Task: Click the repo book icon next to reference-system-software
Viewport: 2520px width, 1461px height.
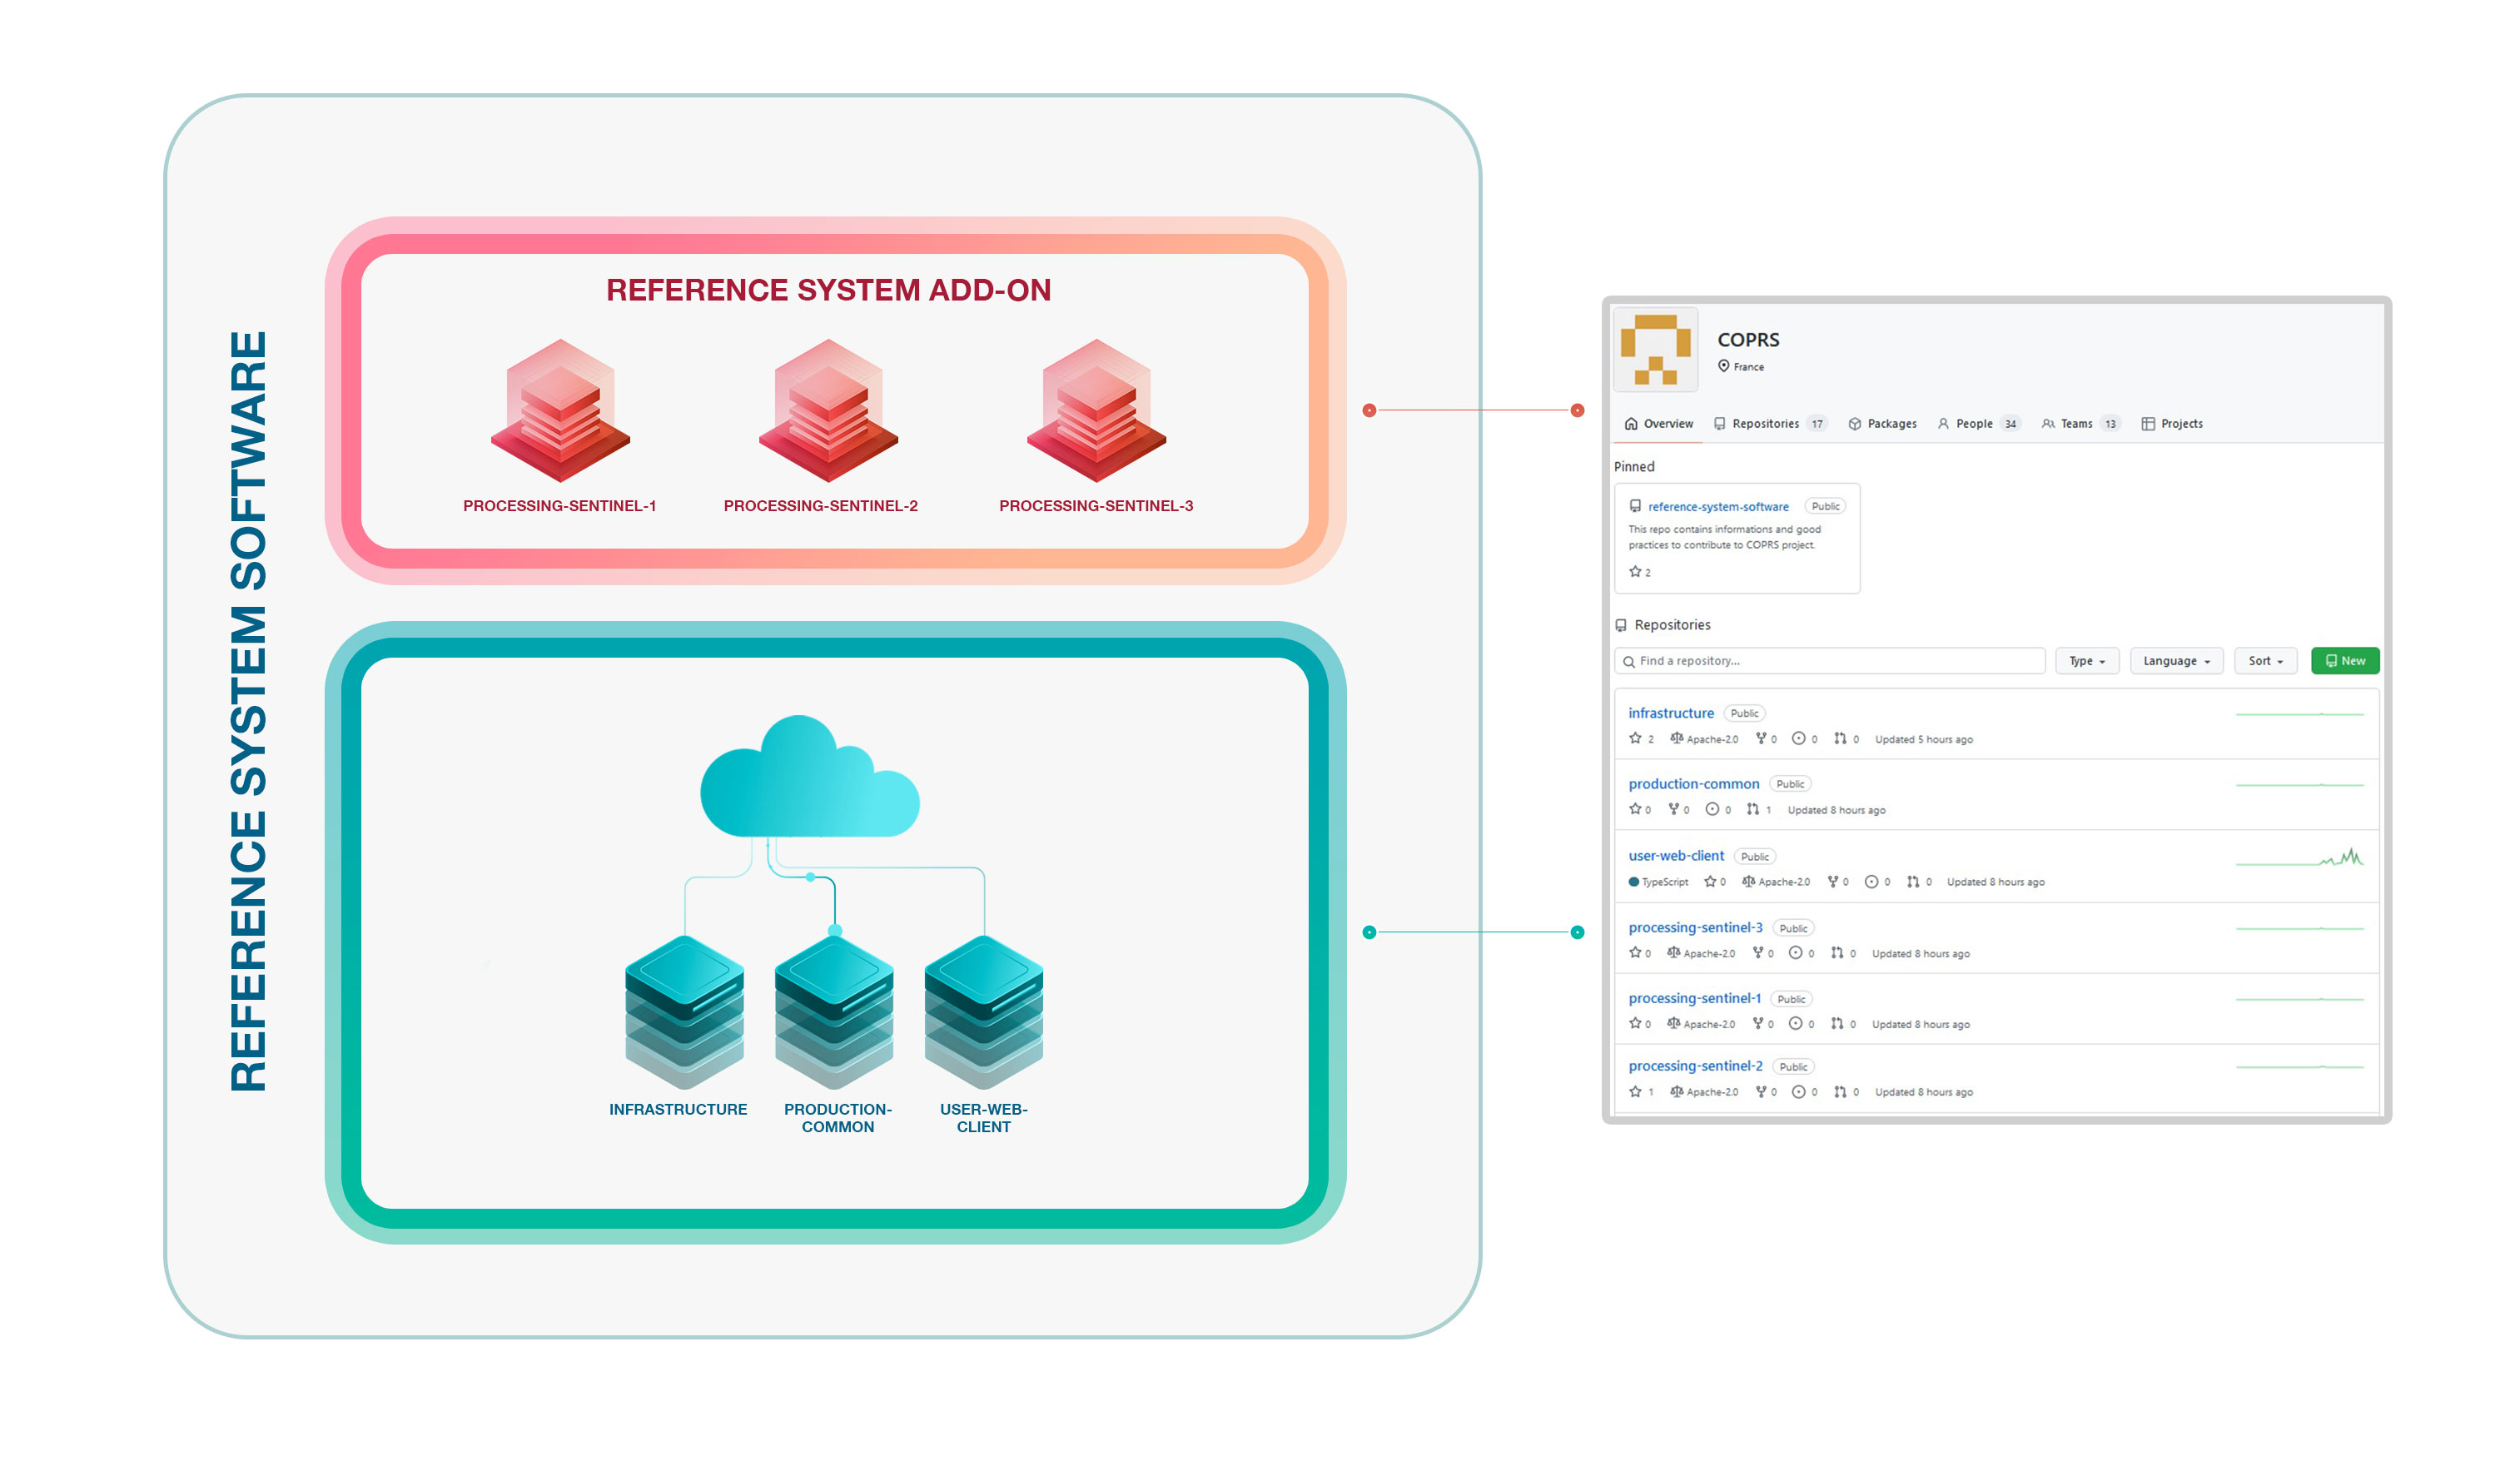Action: click(x=1637, y=506)
